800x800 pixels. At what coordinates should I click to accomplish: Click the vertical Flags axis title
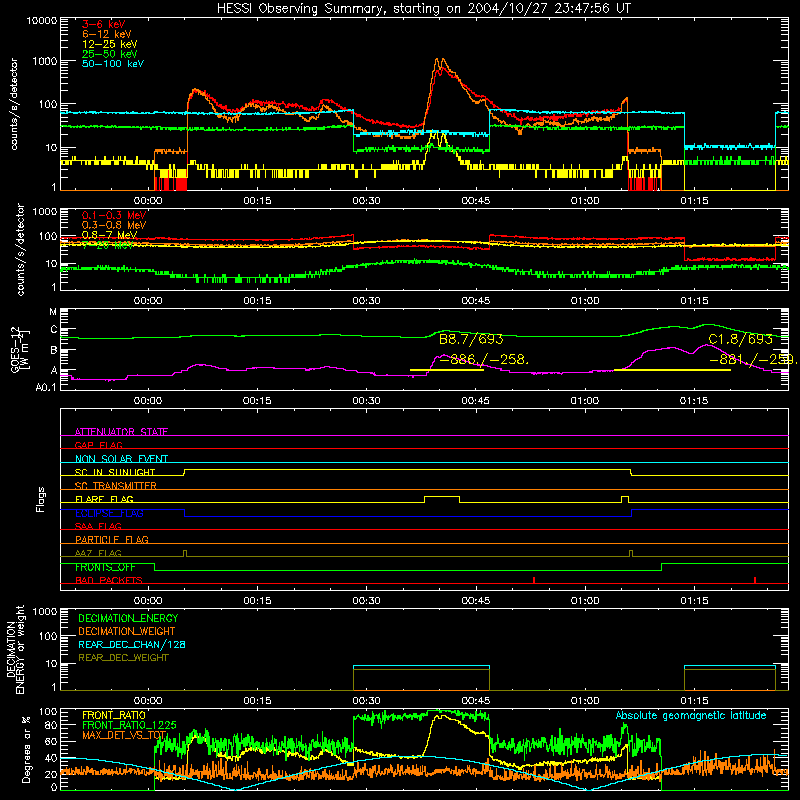point(40,499)
